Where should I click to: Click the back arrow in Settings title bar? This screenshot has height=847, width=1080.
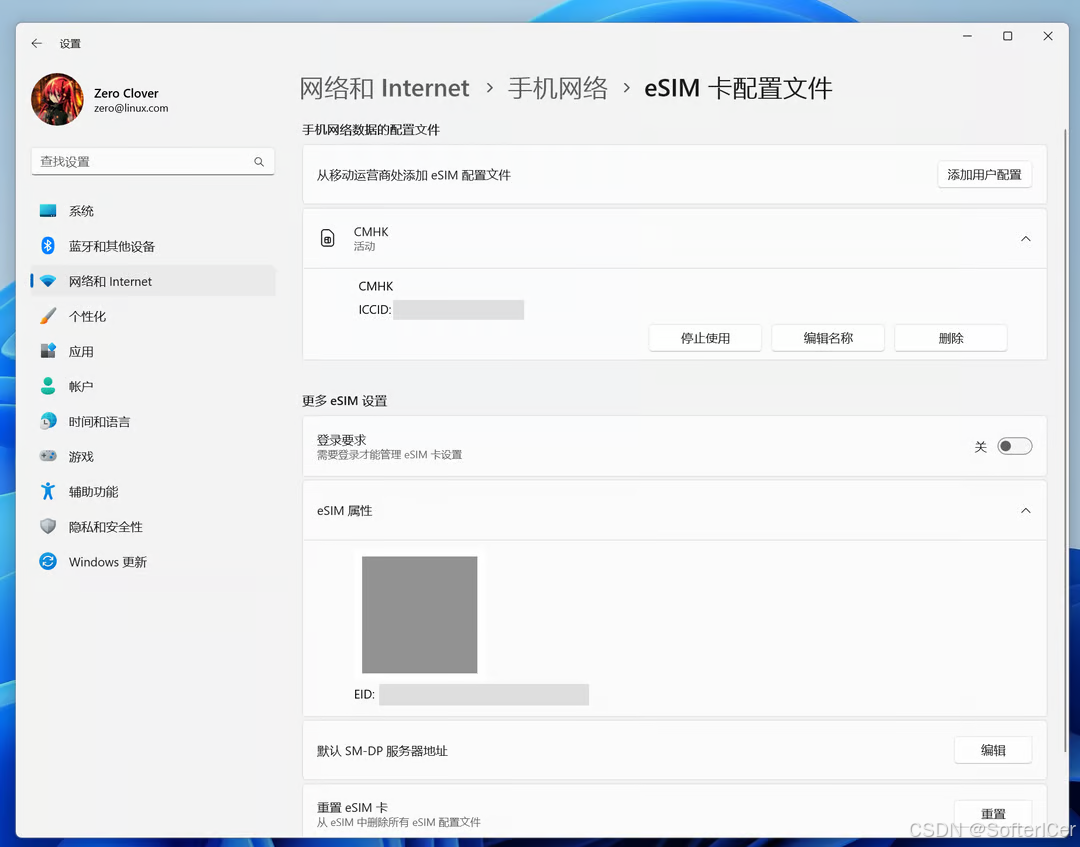(x=37, y=43)
